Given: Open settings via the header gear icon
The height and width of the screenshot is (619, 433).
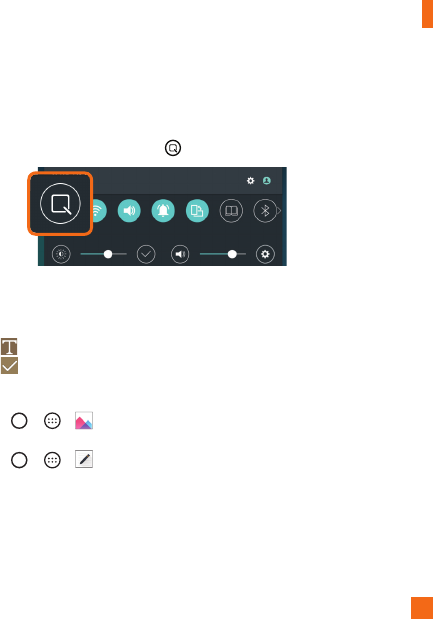Looking at the screenshot, I should point(251,181).
